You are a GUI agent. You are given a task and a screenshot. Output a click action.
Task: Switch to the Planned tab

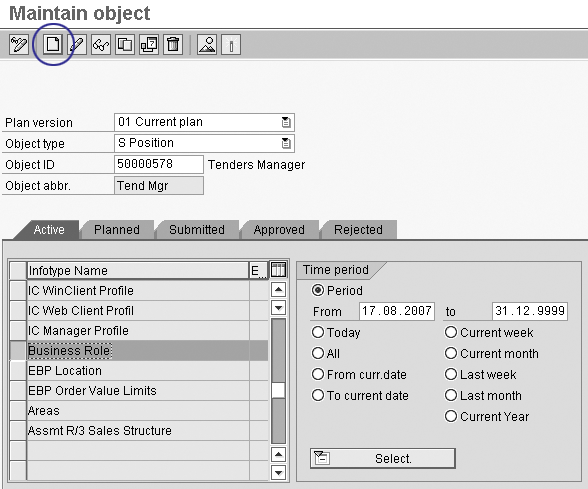click(117, 230)
